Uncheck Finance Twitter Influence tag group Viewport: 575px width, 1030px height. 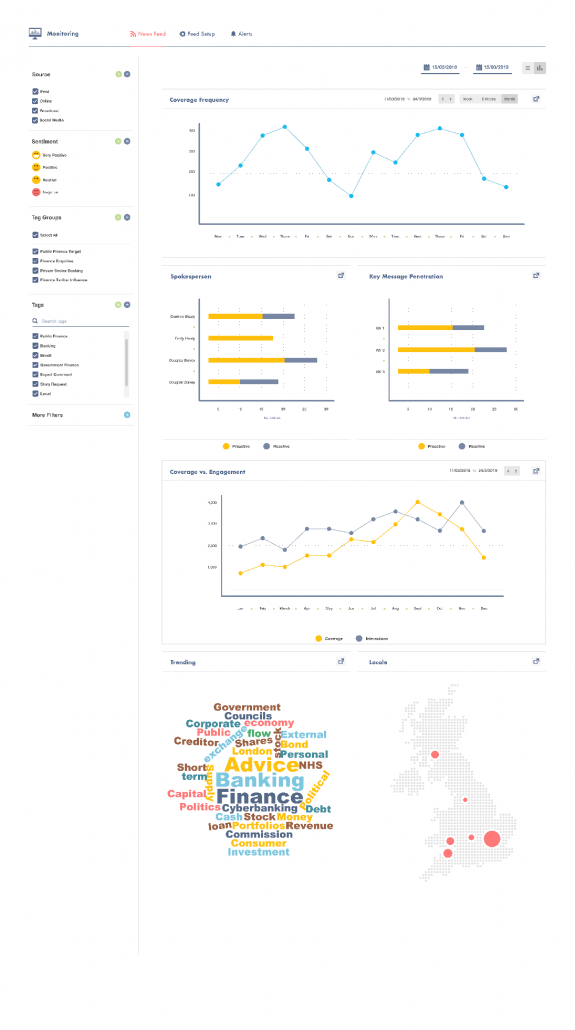pos(35,280)
